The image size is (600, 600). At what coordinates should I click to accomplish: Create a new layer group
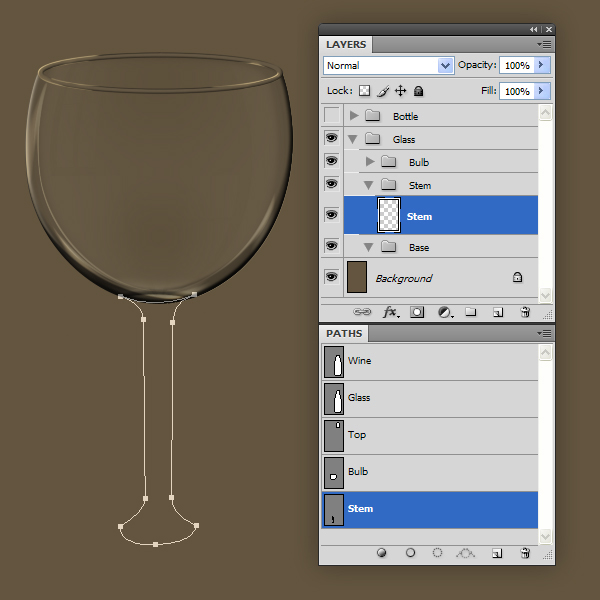(x=470, y=312)
